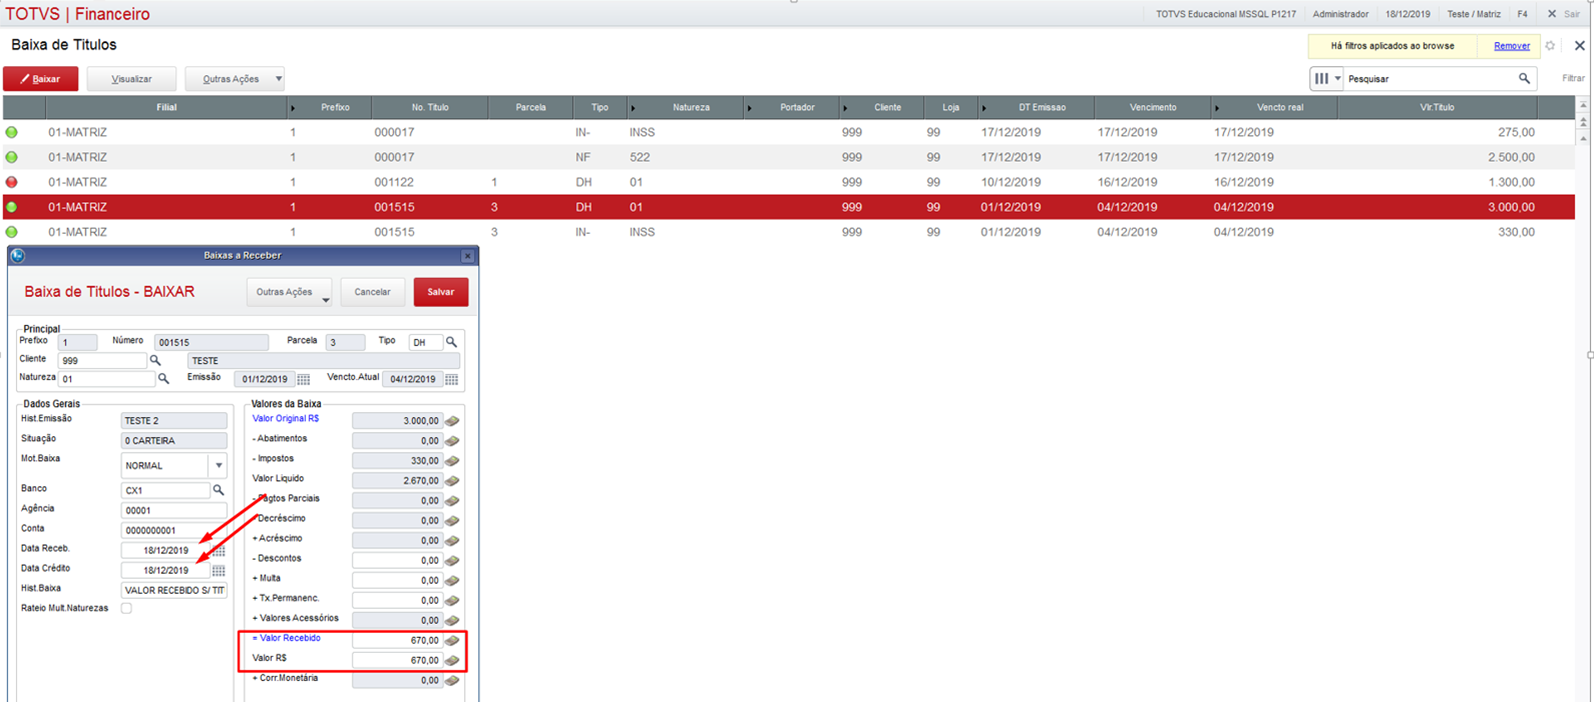Screen dimensions: 1594x702
Task: Click the red status dot of row 001122
Action: 12,182
